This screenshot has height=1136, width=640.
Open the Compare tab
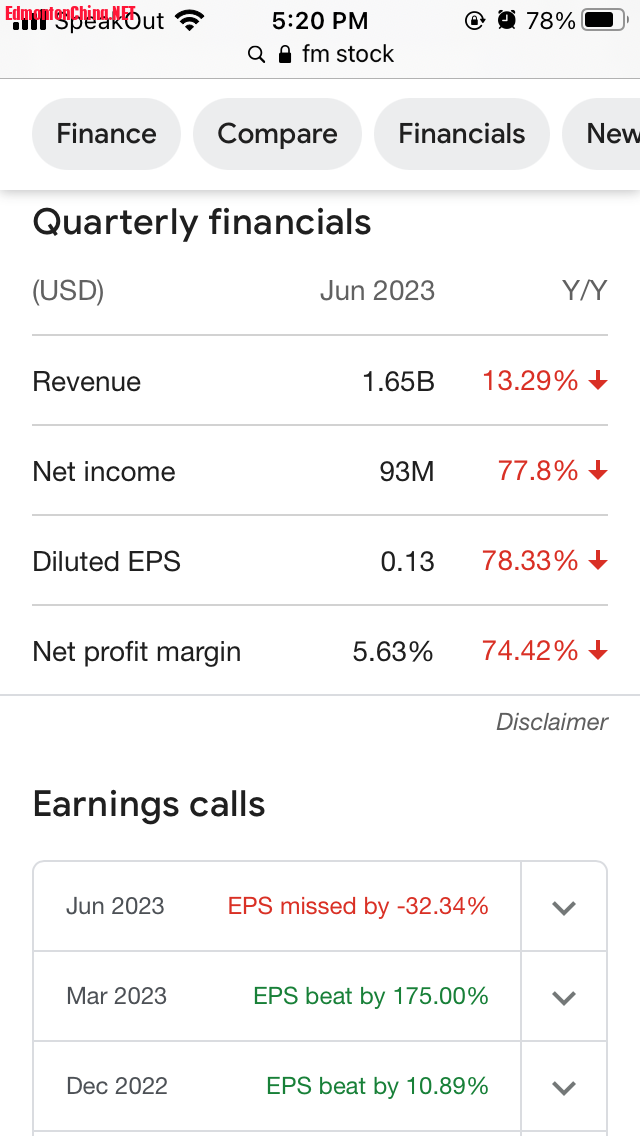(x=277, y=134)
